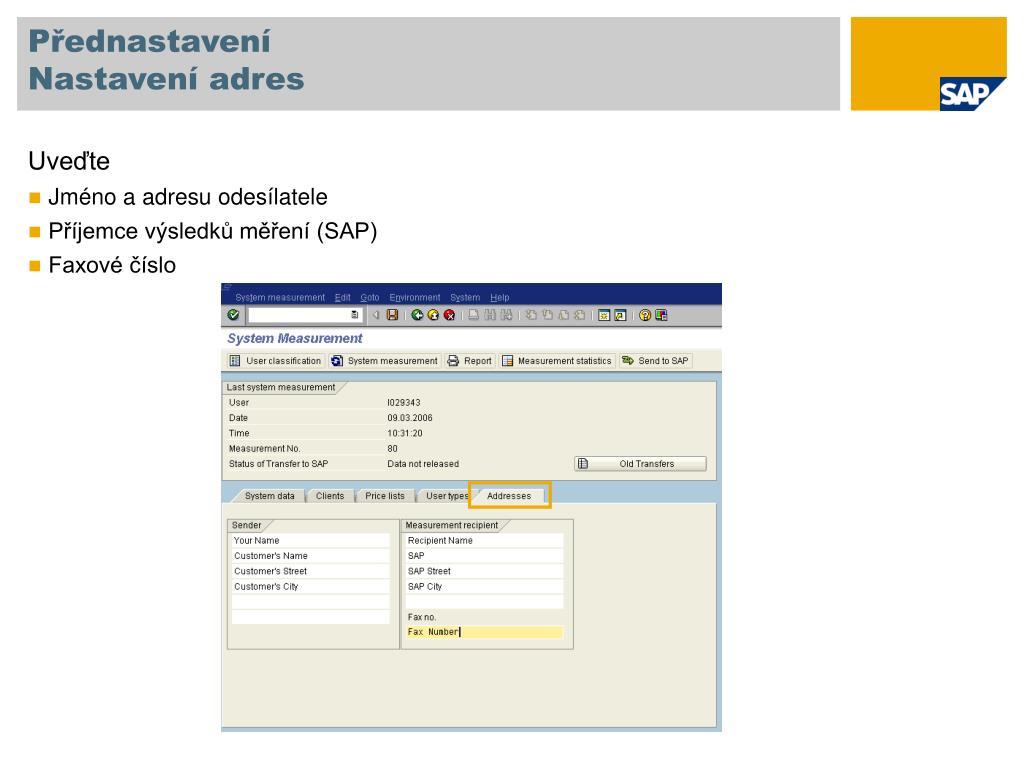Click the Customer's Name field
Screen dimensions: 1024x768
point(310,556)
